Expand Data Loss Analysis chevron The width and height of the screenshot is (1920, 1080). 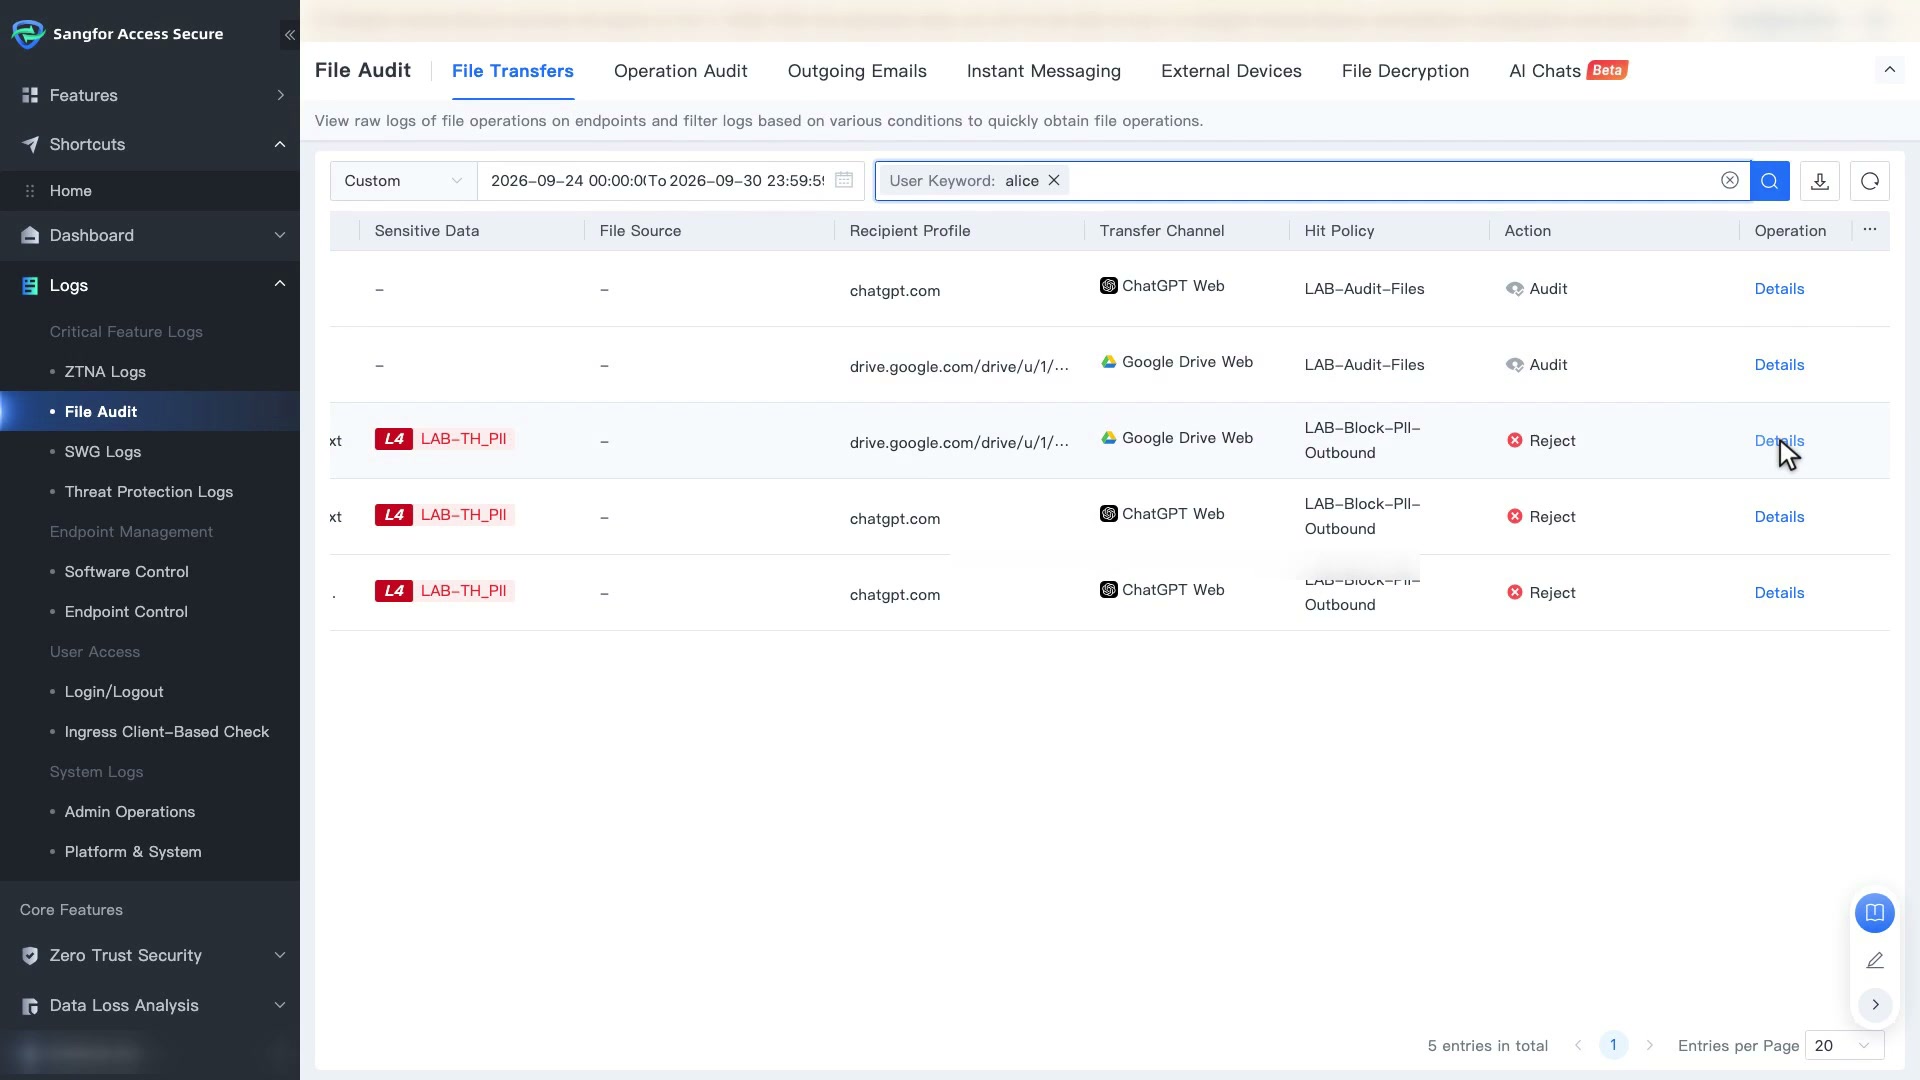pyautogui.click(x=280, y=1006)
